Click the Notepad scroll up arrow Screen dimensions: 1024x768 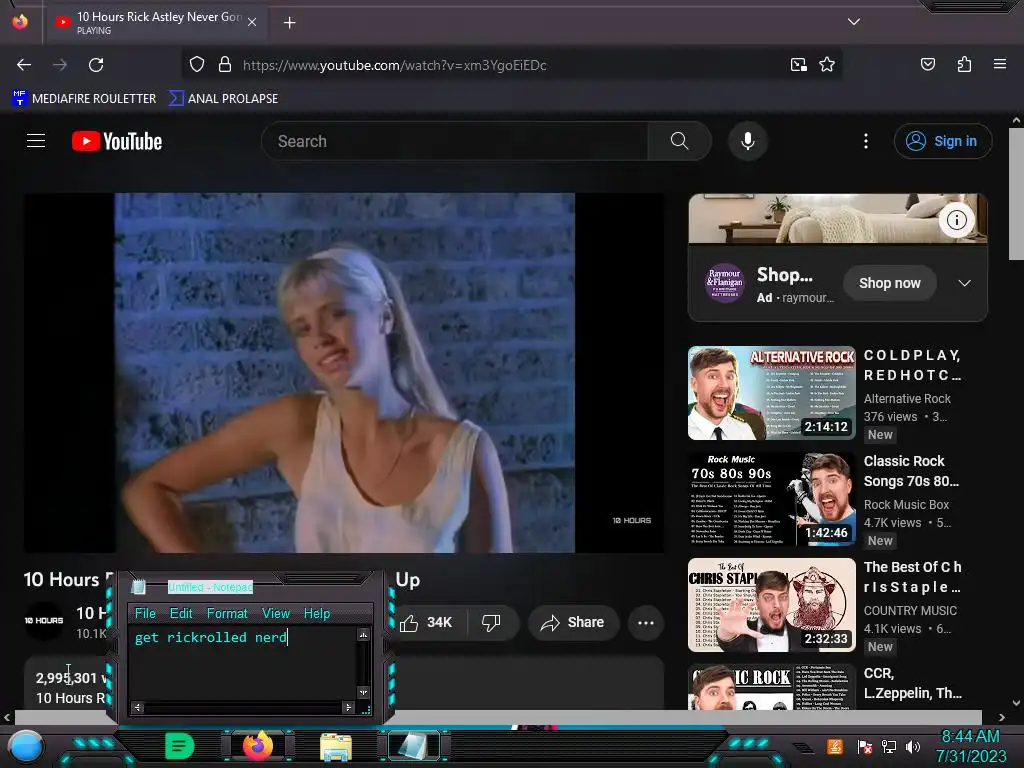click(x=363, y=635)
